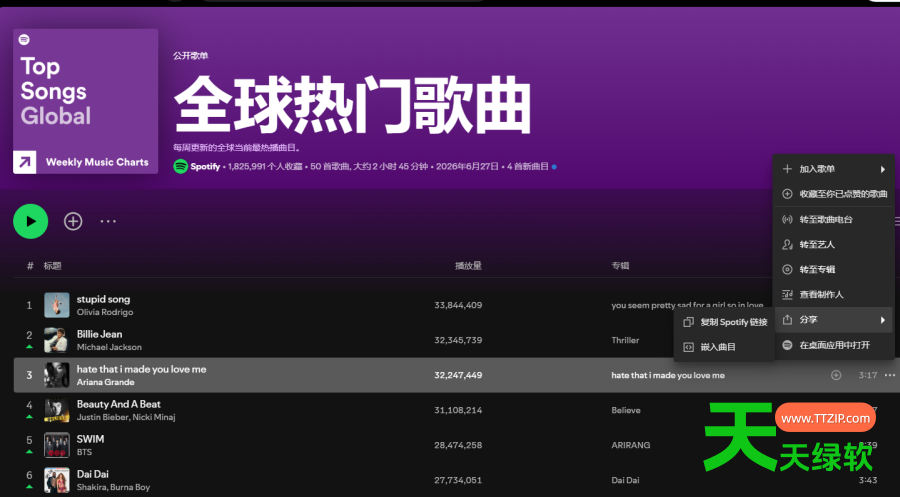Select 查看制作人 menu entry
Image resolution: width=900 pixels, height=497 pixels.
tap(833, 294)
